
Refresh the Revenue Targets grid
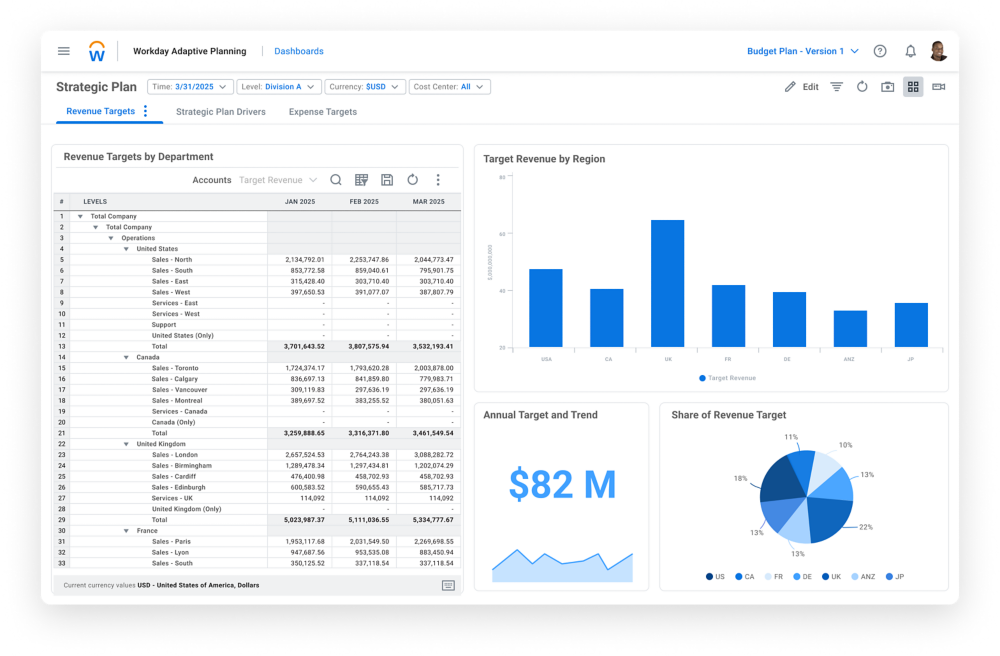point(413,180)
